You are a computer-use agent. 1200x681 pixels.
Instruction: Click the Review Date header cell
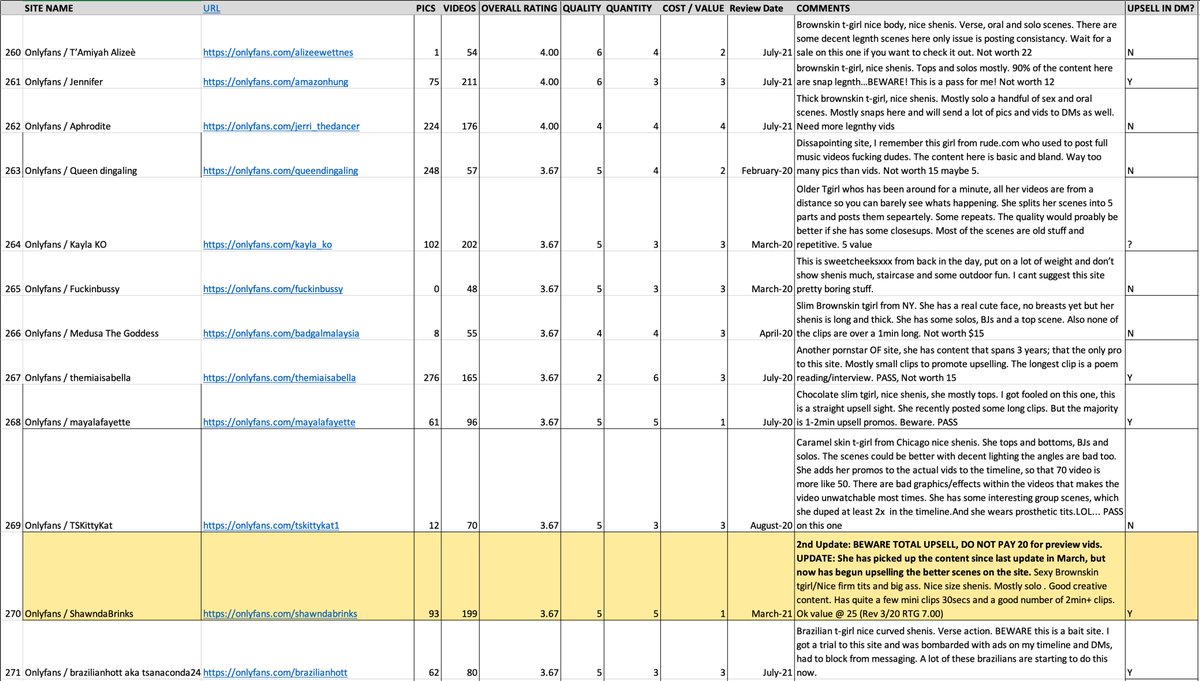[x=760, y=8]
